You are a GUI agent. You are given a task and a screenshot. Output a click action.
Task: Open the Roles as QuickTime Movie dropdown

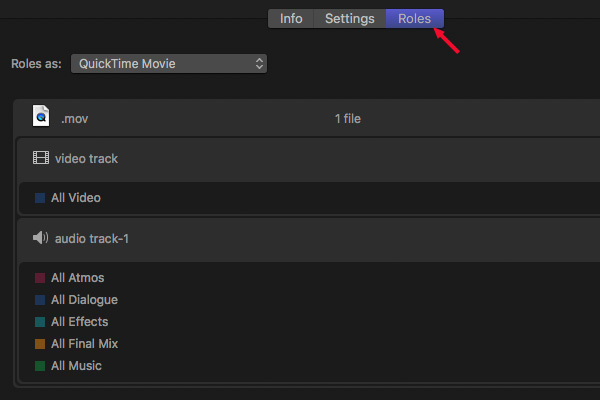(x=169, y=64)
